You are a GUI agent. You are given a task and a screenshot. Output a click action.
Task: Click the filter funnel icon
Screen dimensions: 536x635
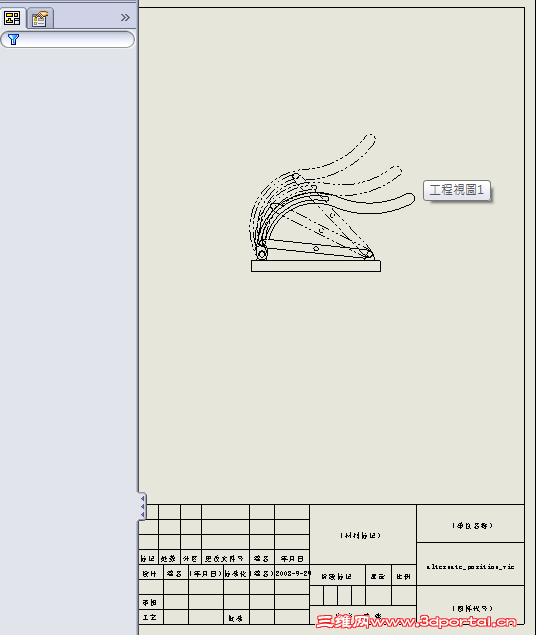[x=13, y=39]
